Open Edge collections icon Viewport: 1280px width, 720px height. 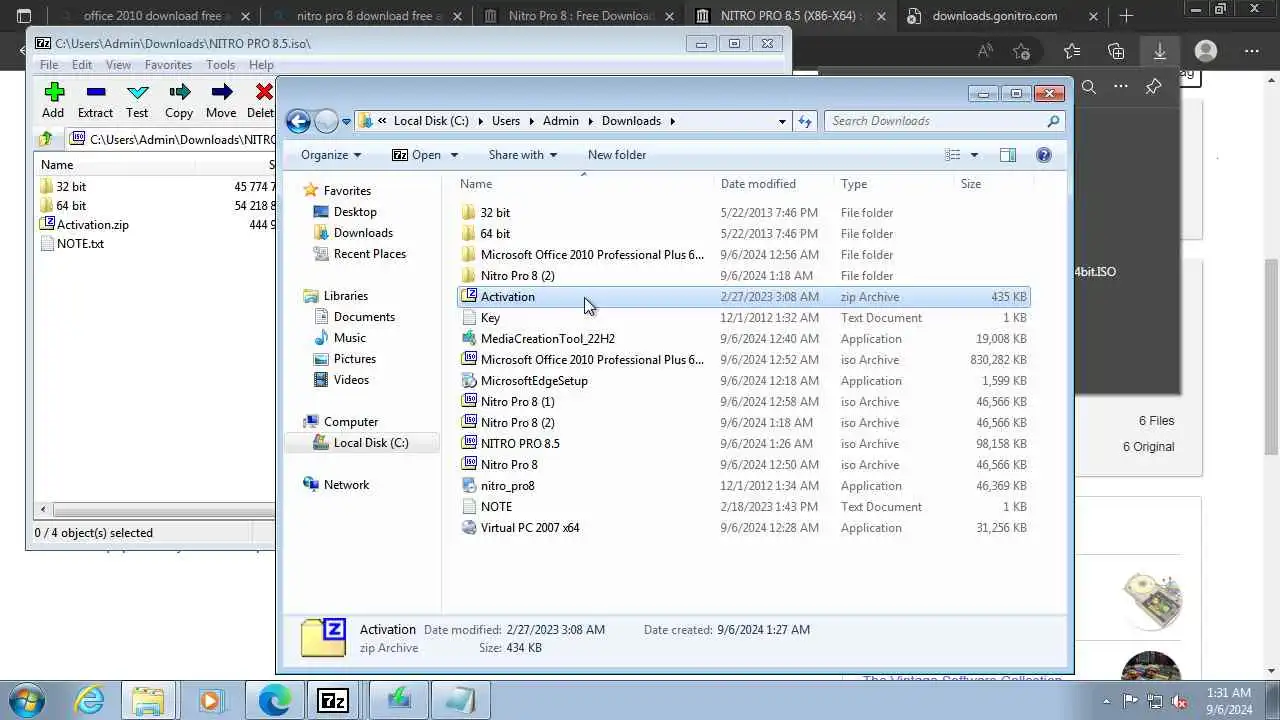(1116, 51)
